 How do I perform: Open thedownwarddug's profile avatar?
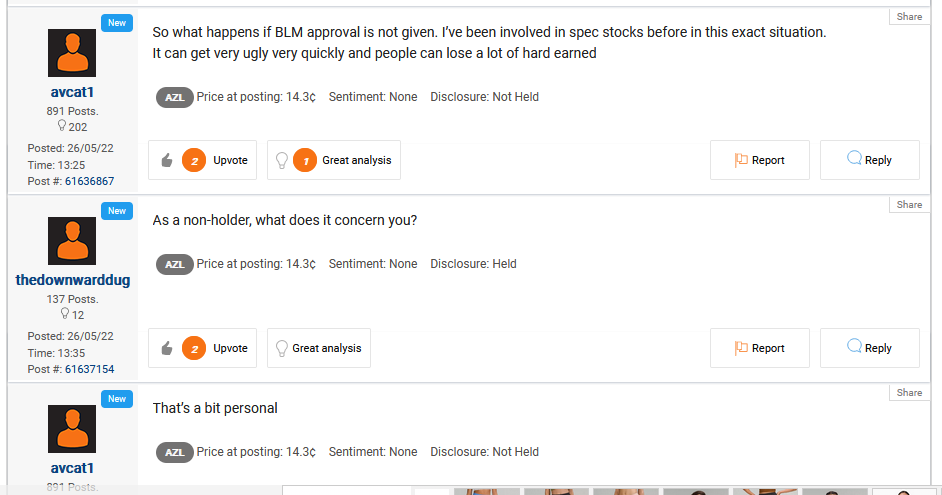72,241
